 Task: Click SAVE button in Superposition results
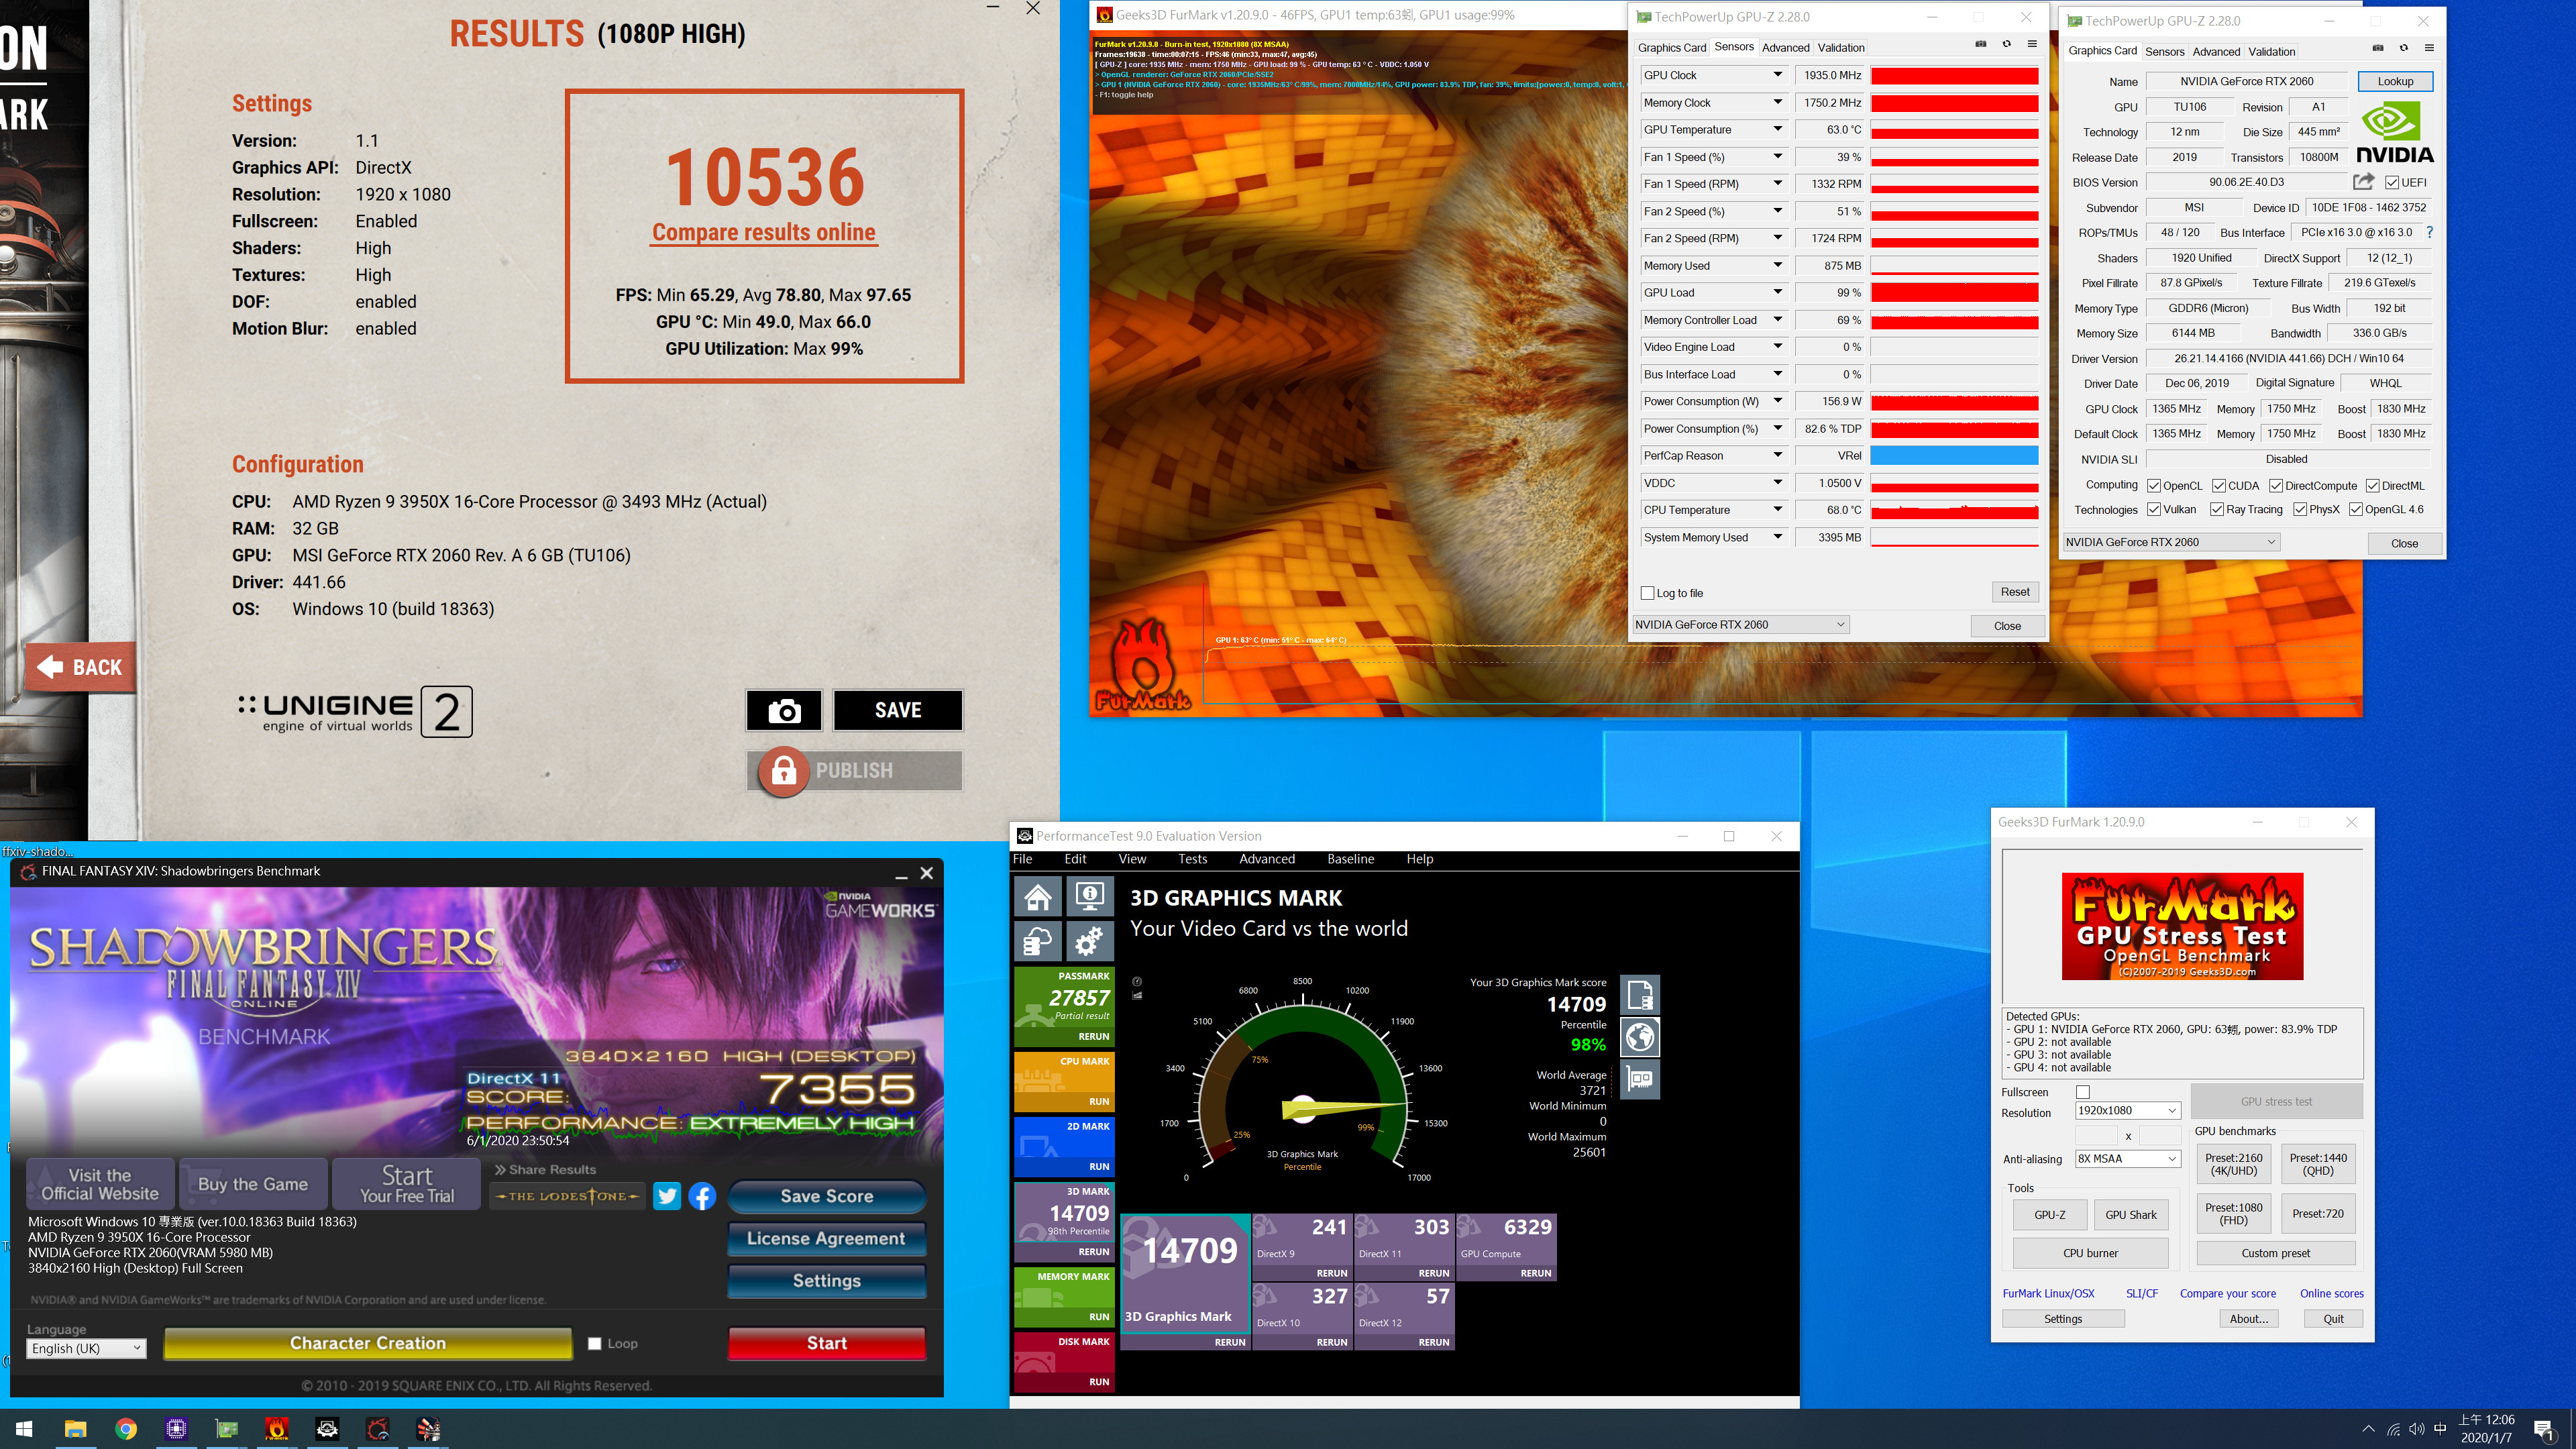[898, 710]
